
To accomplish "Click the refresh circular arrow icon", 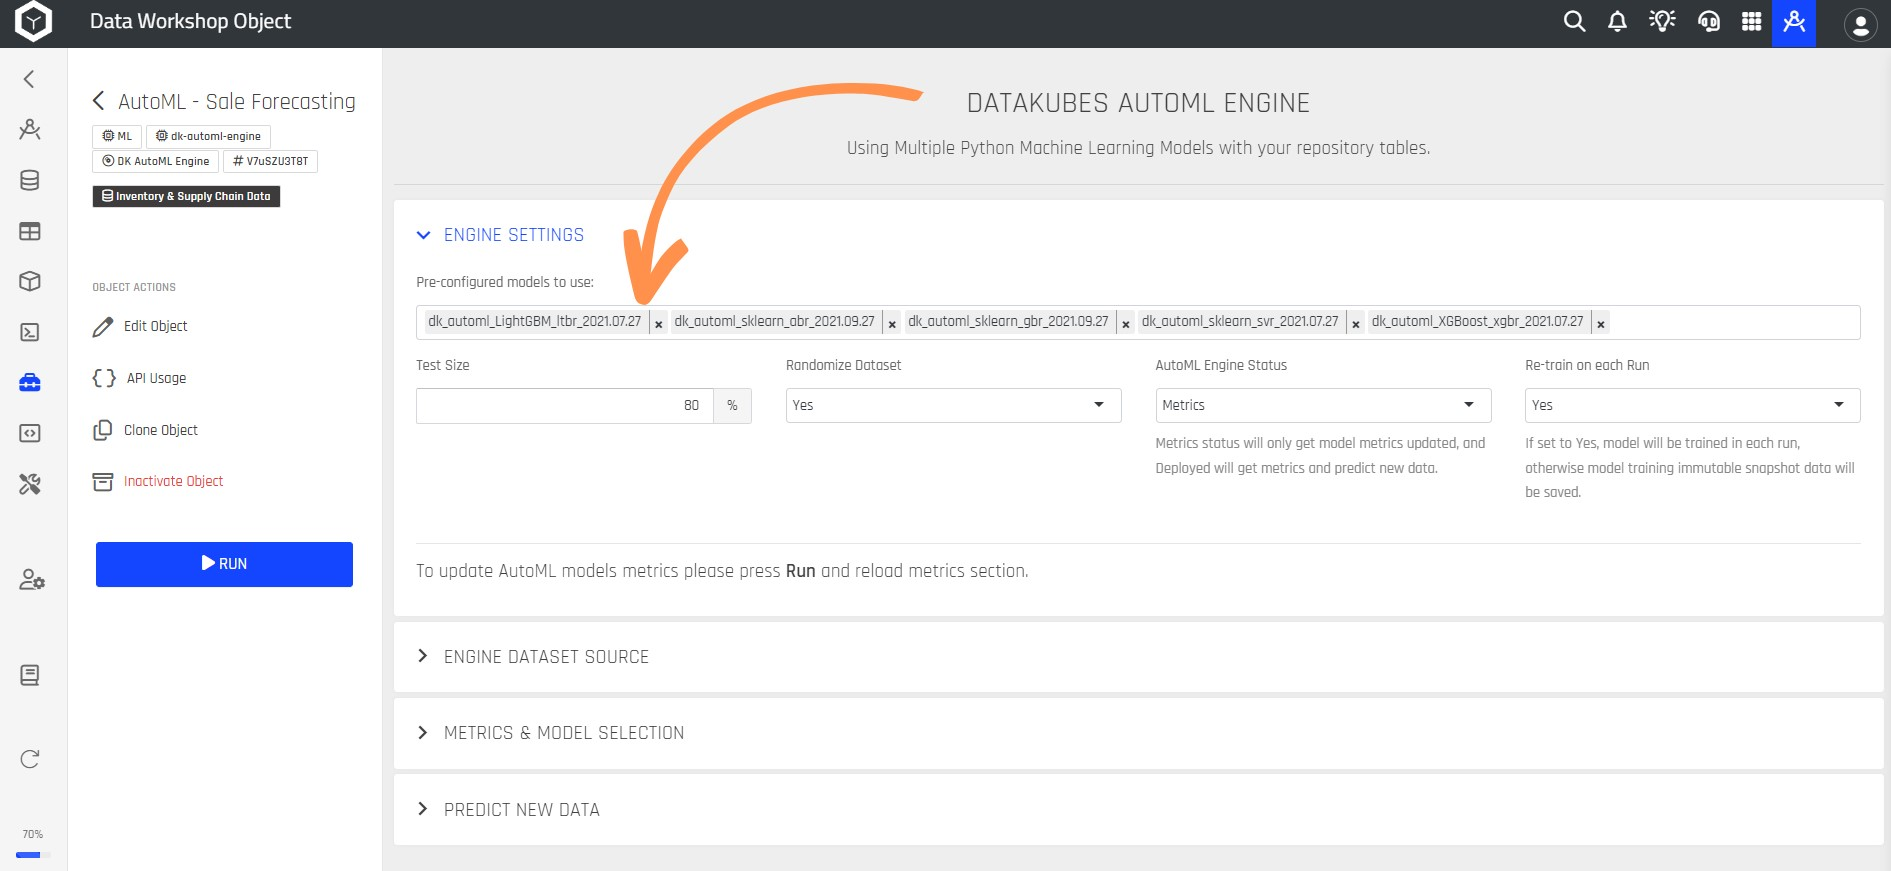I will click(30, 759).
